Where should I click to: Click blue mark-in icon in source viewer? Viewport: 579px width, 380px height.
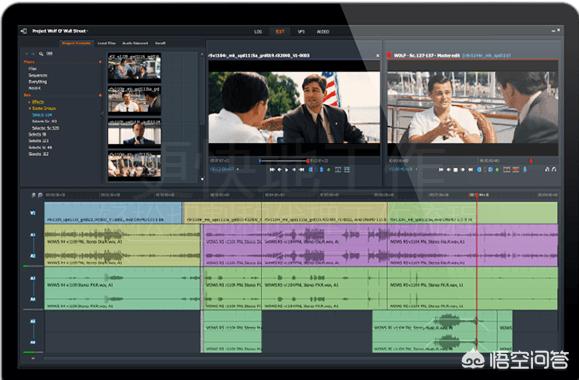(311, 170)
